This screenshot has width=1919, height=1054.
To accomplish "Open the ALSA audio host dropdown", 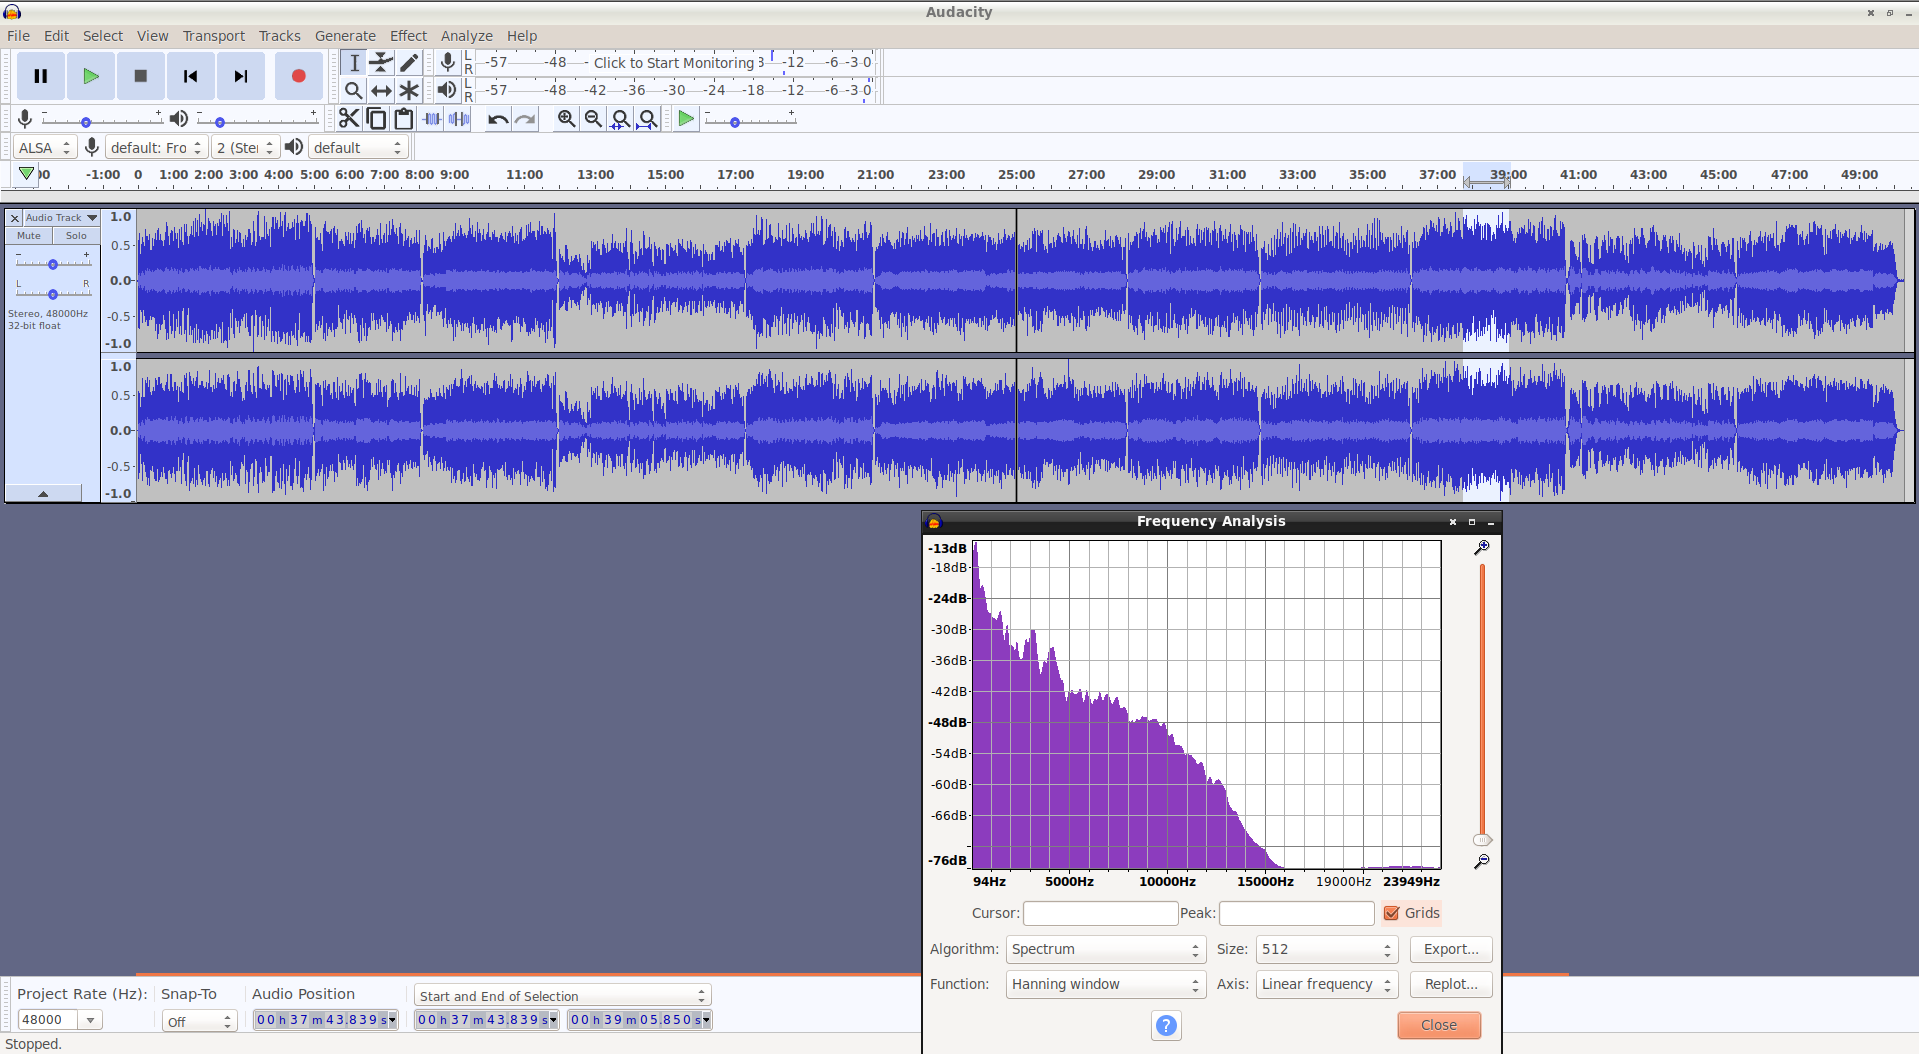I will (x=46, y=147).
